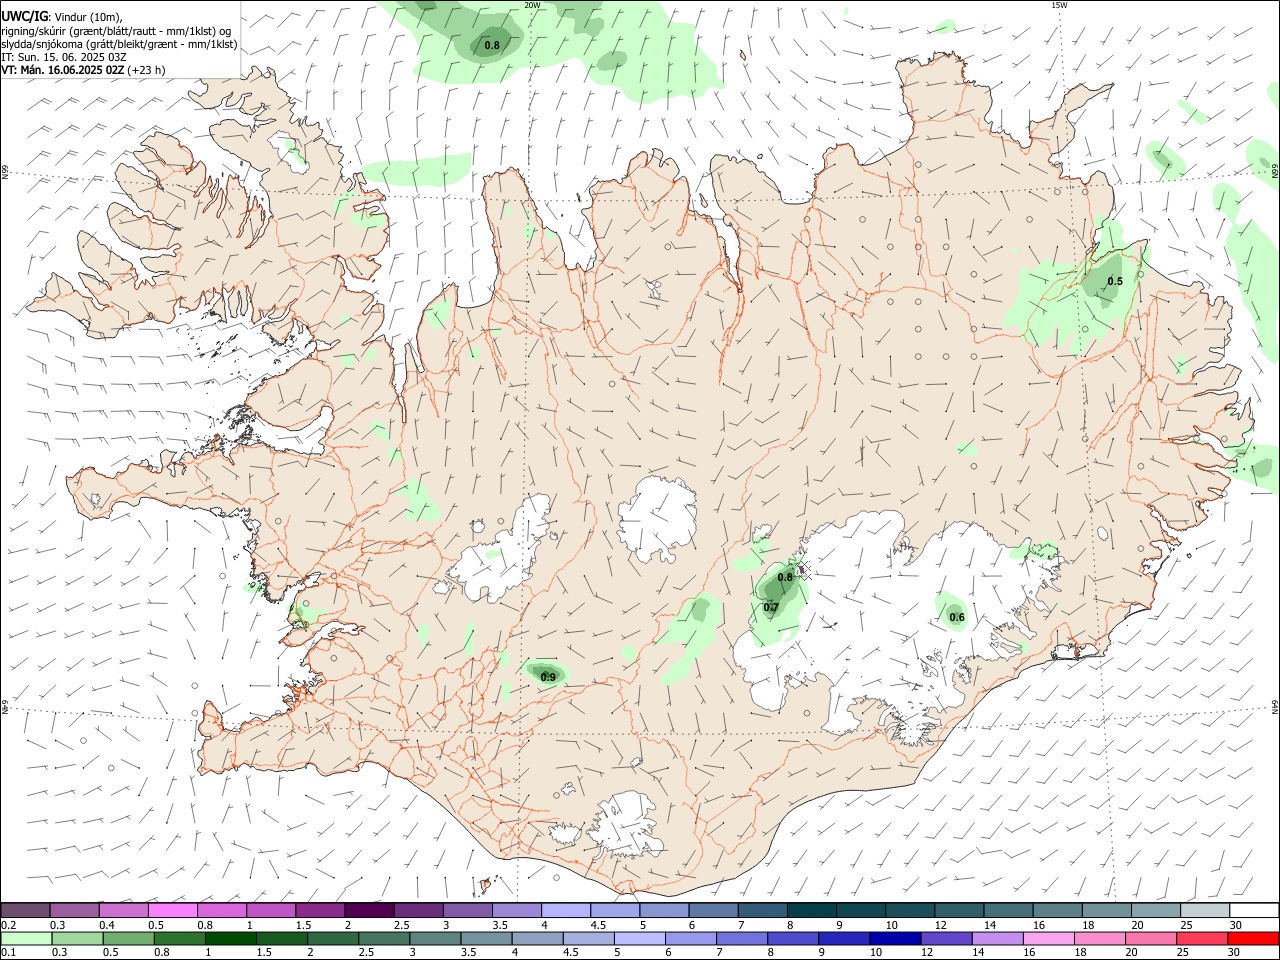
Task: Select the deep navy swatch labeled 10, bottom legend row
Action: tap(895, 939)
